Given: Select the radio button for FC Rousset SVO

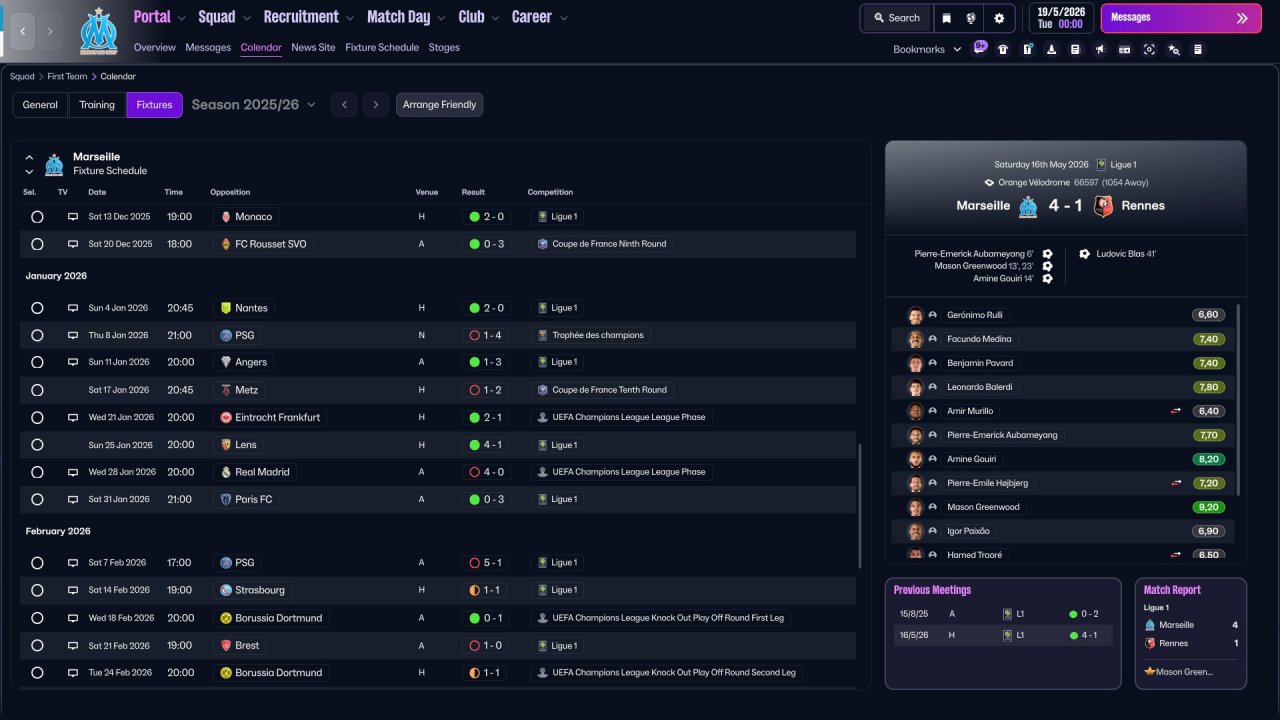Looking at the screenshot, I should pyautogui.click(x=37, y=244).
